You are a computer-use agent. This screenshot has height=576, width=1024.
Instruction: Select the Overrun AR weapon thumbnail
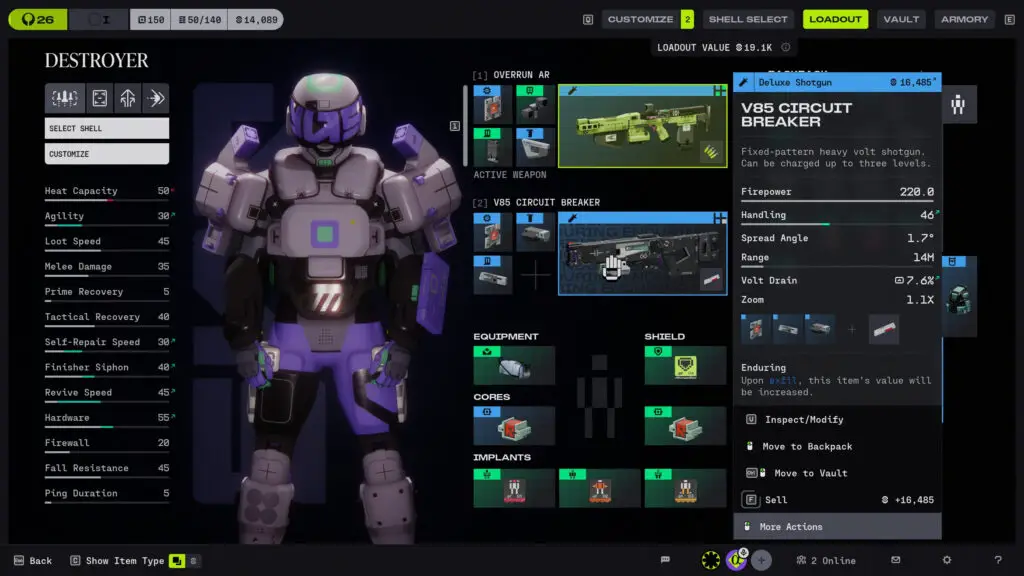click(x=642, y=125)
